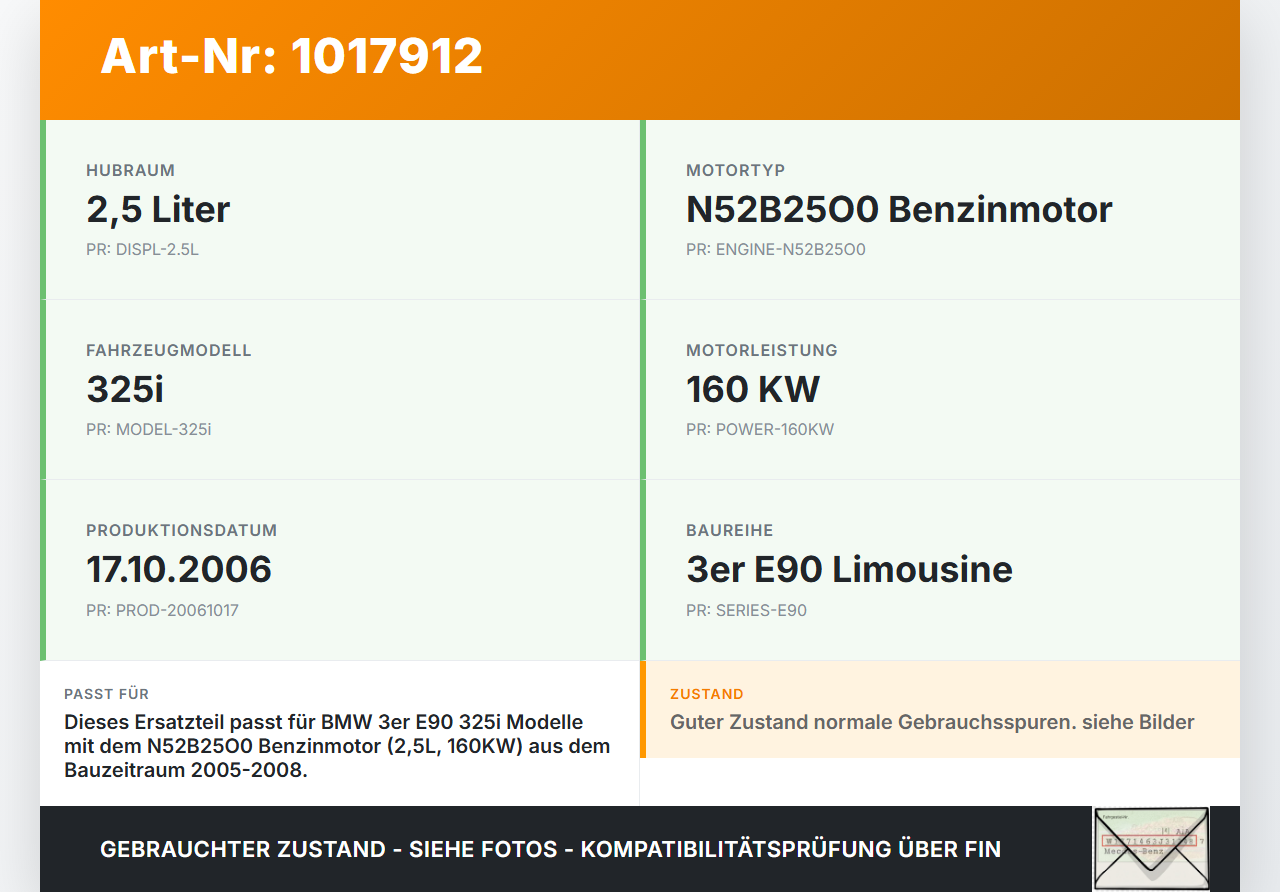Viewport: 1280px width, 892px height.
Task: Click the PR: SERIES-E90 code
Action: click(x=746, y=610)
